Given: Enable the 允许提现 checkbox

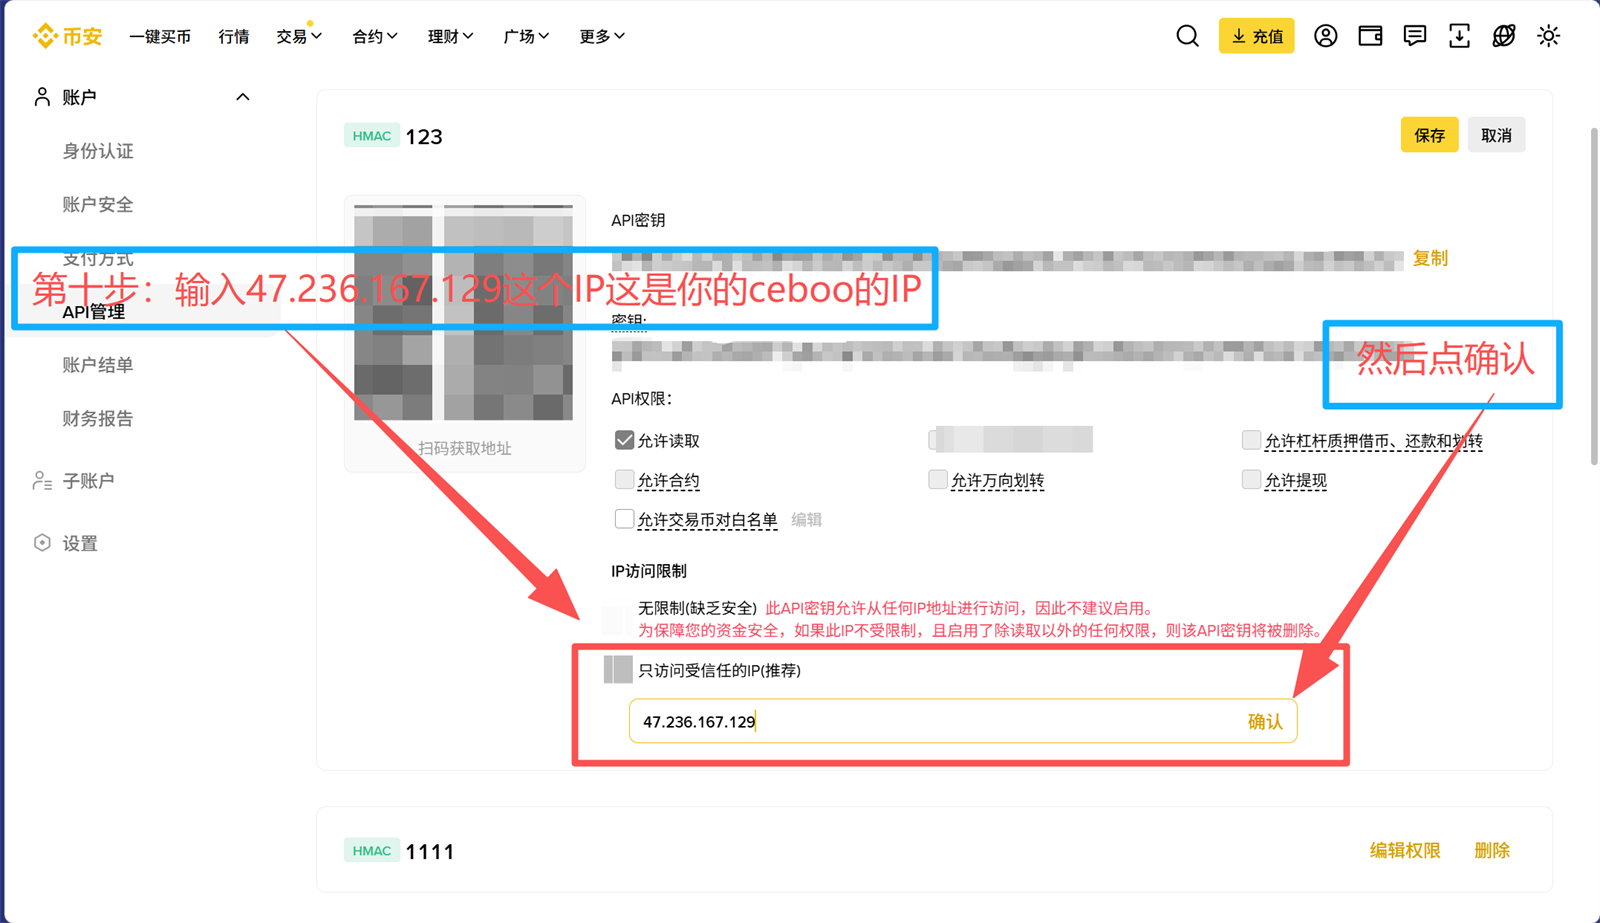Looking at the screenshot, I should 1251,480.
